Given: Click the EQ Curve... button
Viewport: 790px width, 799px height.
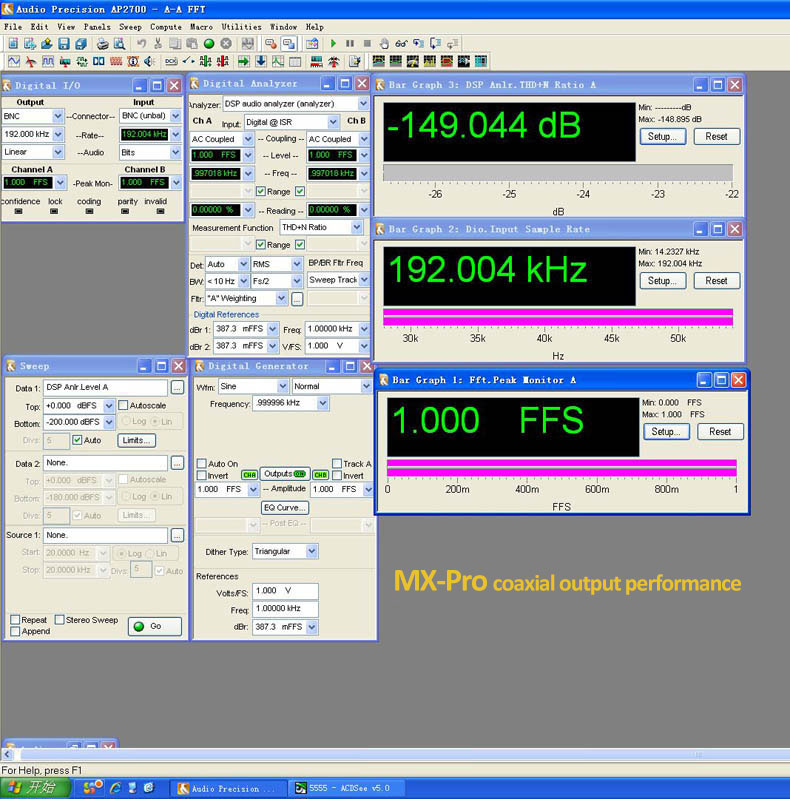Looking at the screenshot, I should 285,507.
